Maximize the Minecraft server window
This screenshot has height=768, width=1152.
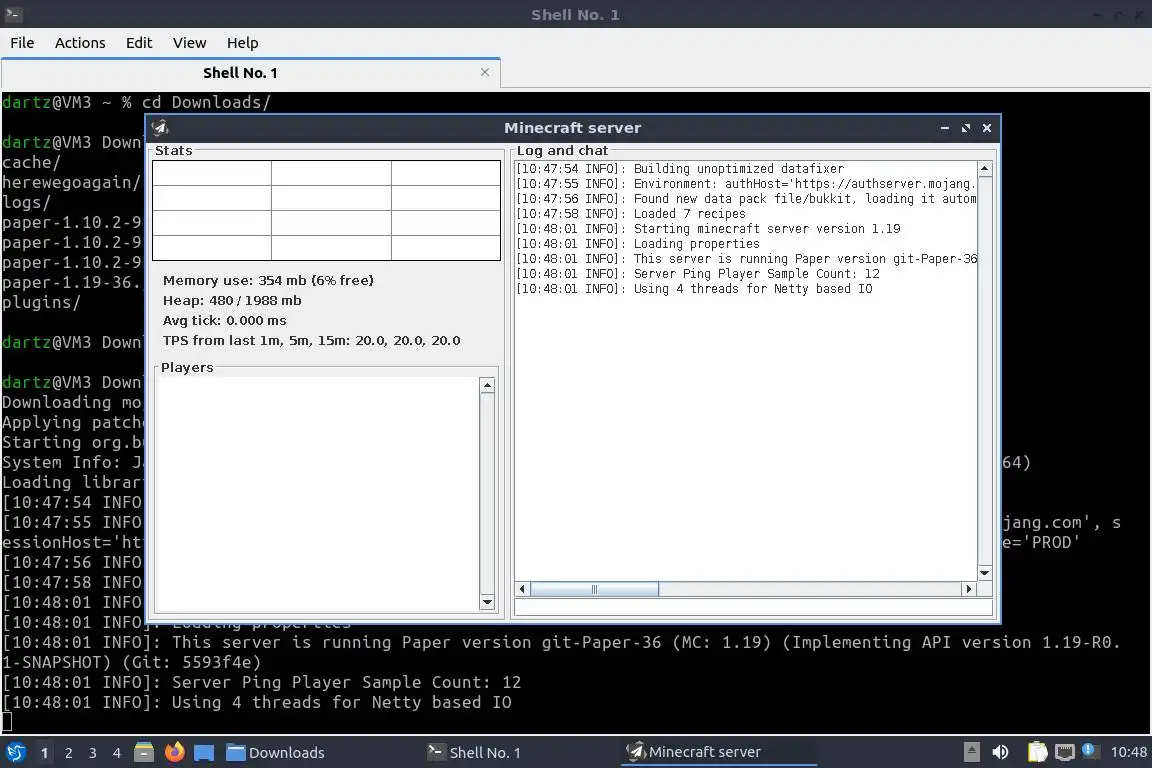(965, 128)
